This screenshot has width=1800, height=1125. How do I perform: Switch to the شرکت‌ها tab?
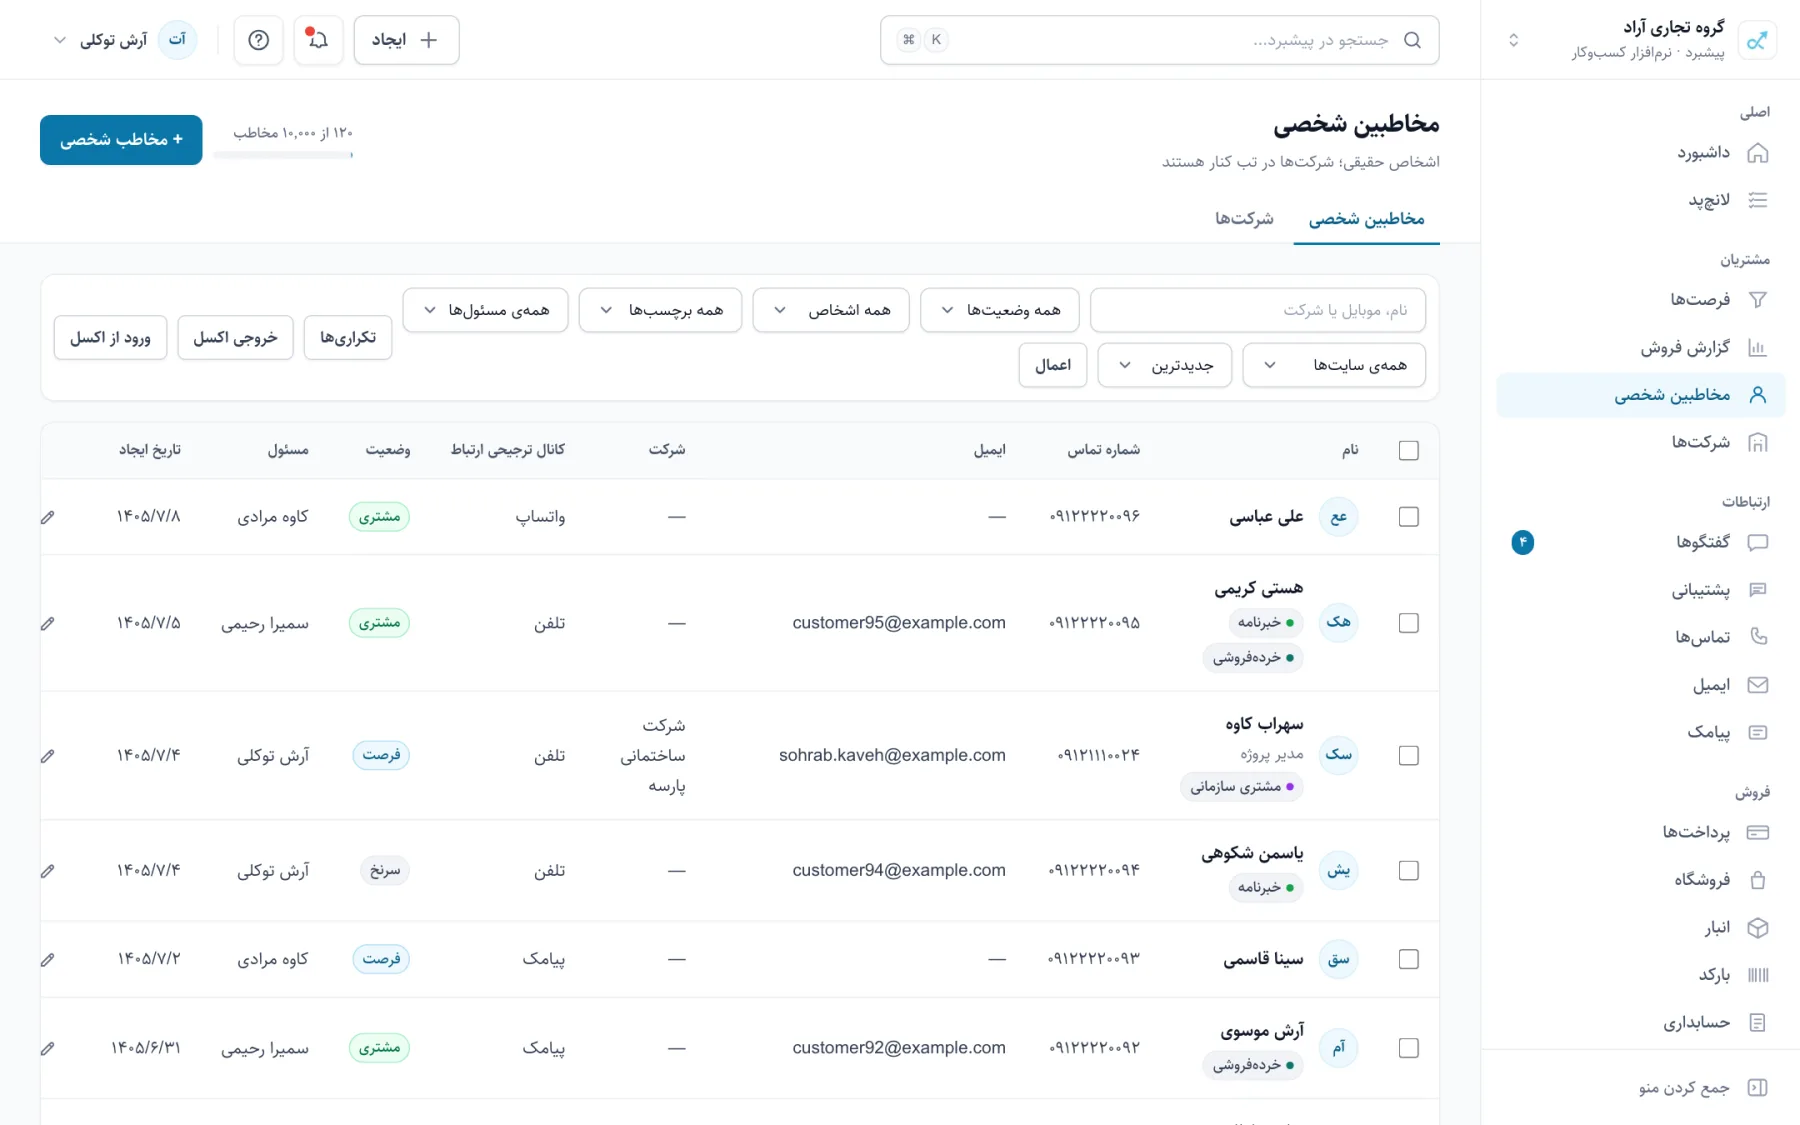[x=1244, y=219]
